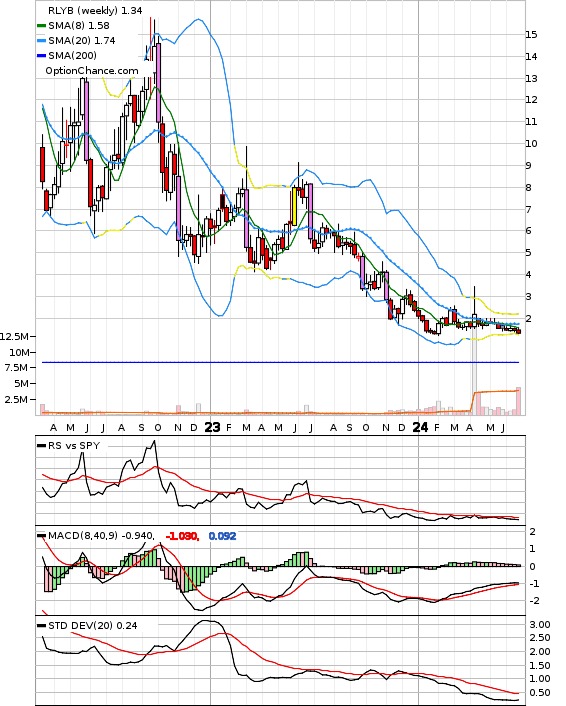The image size is (566, 706).
Task: Click the black RS vs SPY legend marker
Action: 41,446
